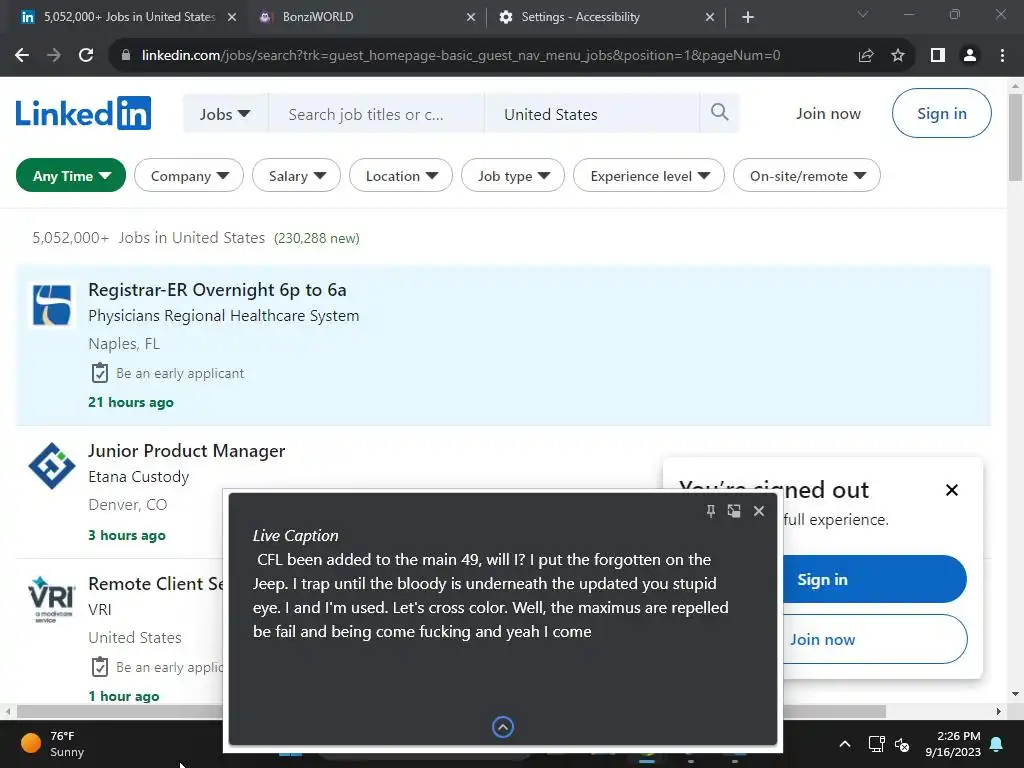Viewport: 1024px width, 768px height.
Task: Open the Junior Product Manager job
Action: pos(187,451)
